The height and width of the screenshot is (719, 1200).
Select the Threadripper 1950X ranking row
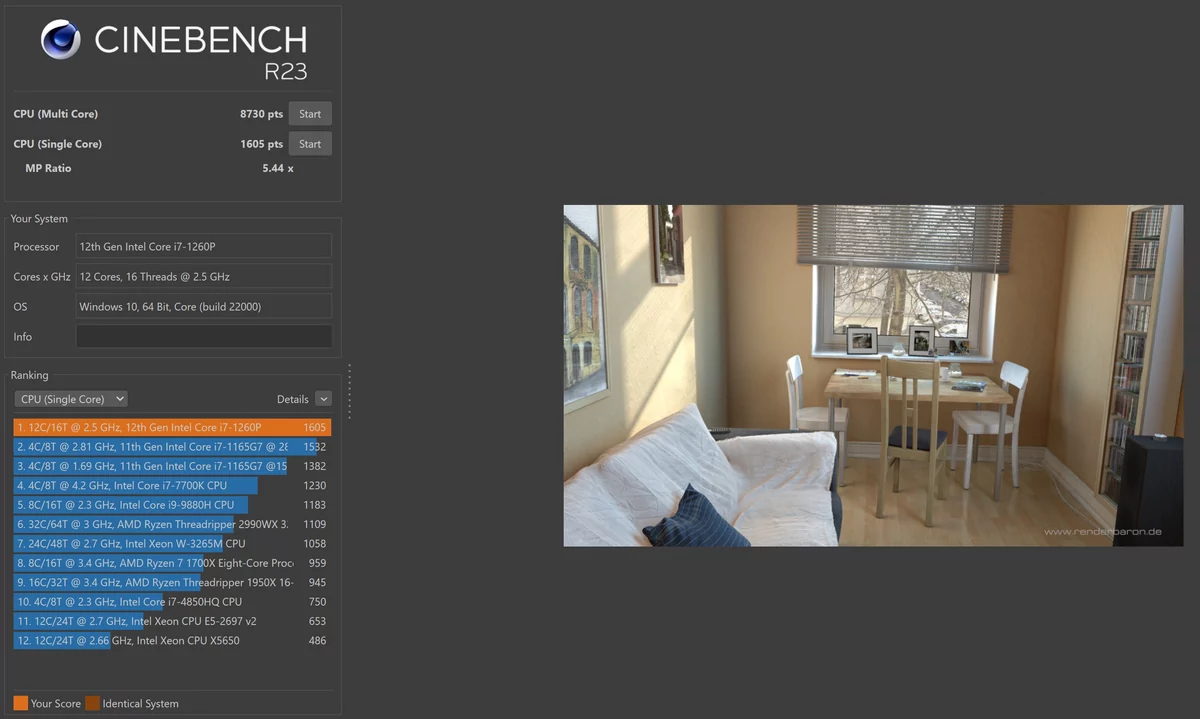[172, 582]
